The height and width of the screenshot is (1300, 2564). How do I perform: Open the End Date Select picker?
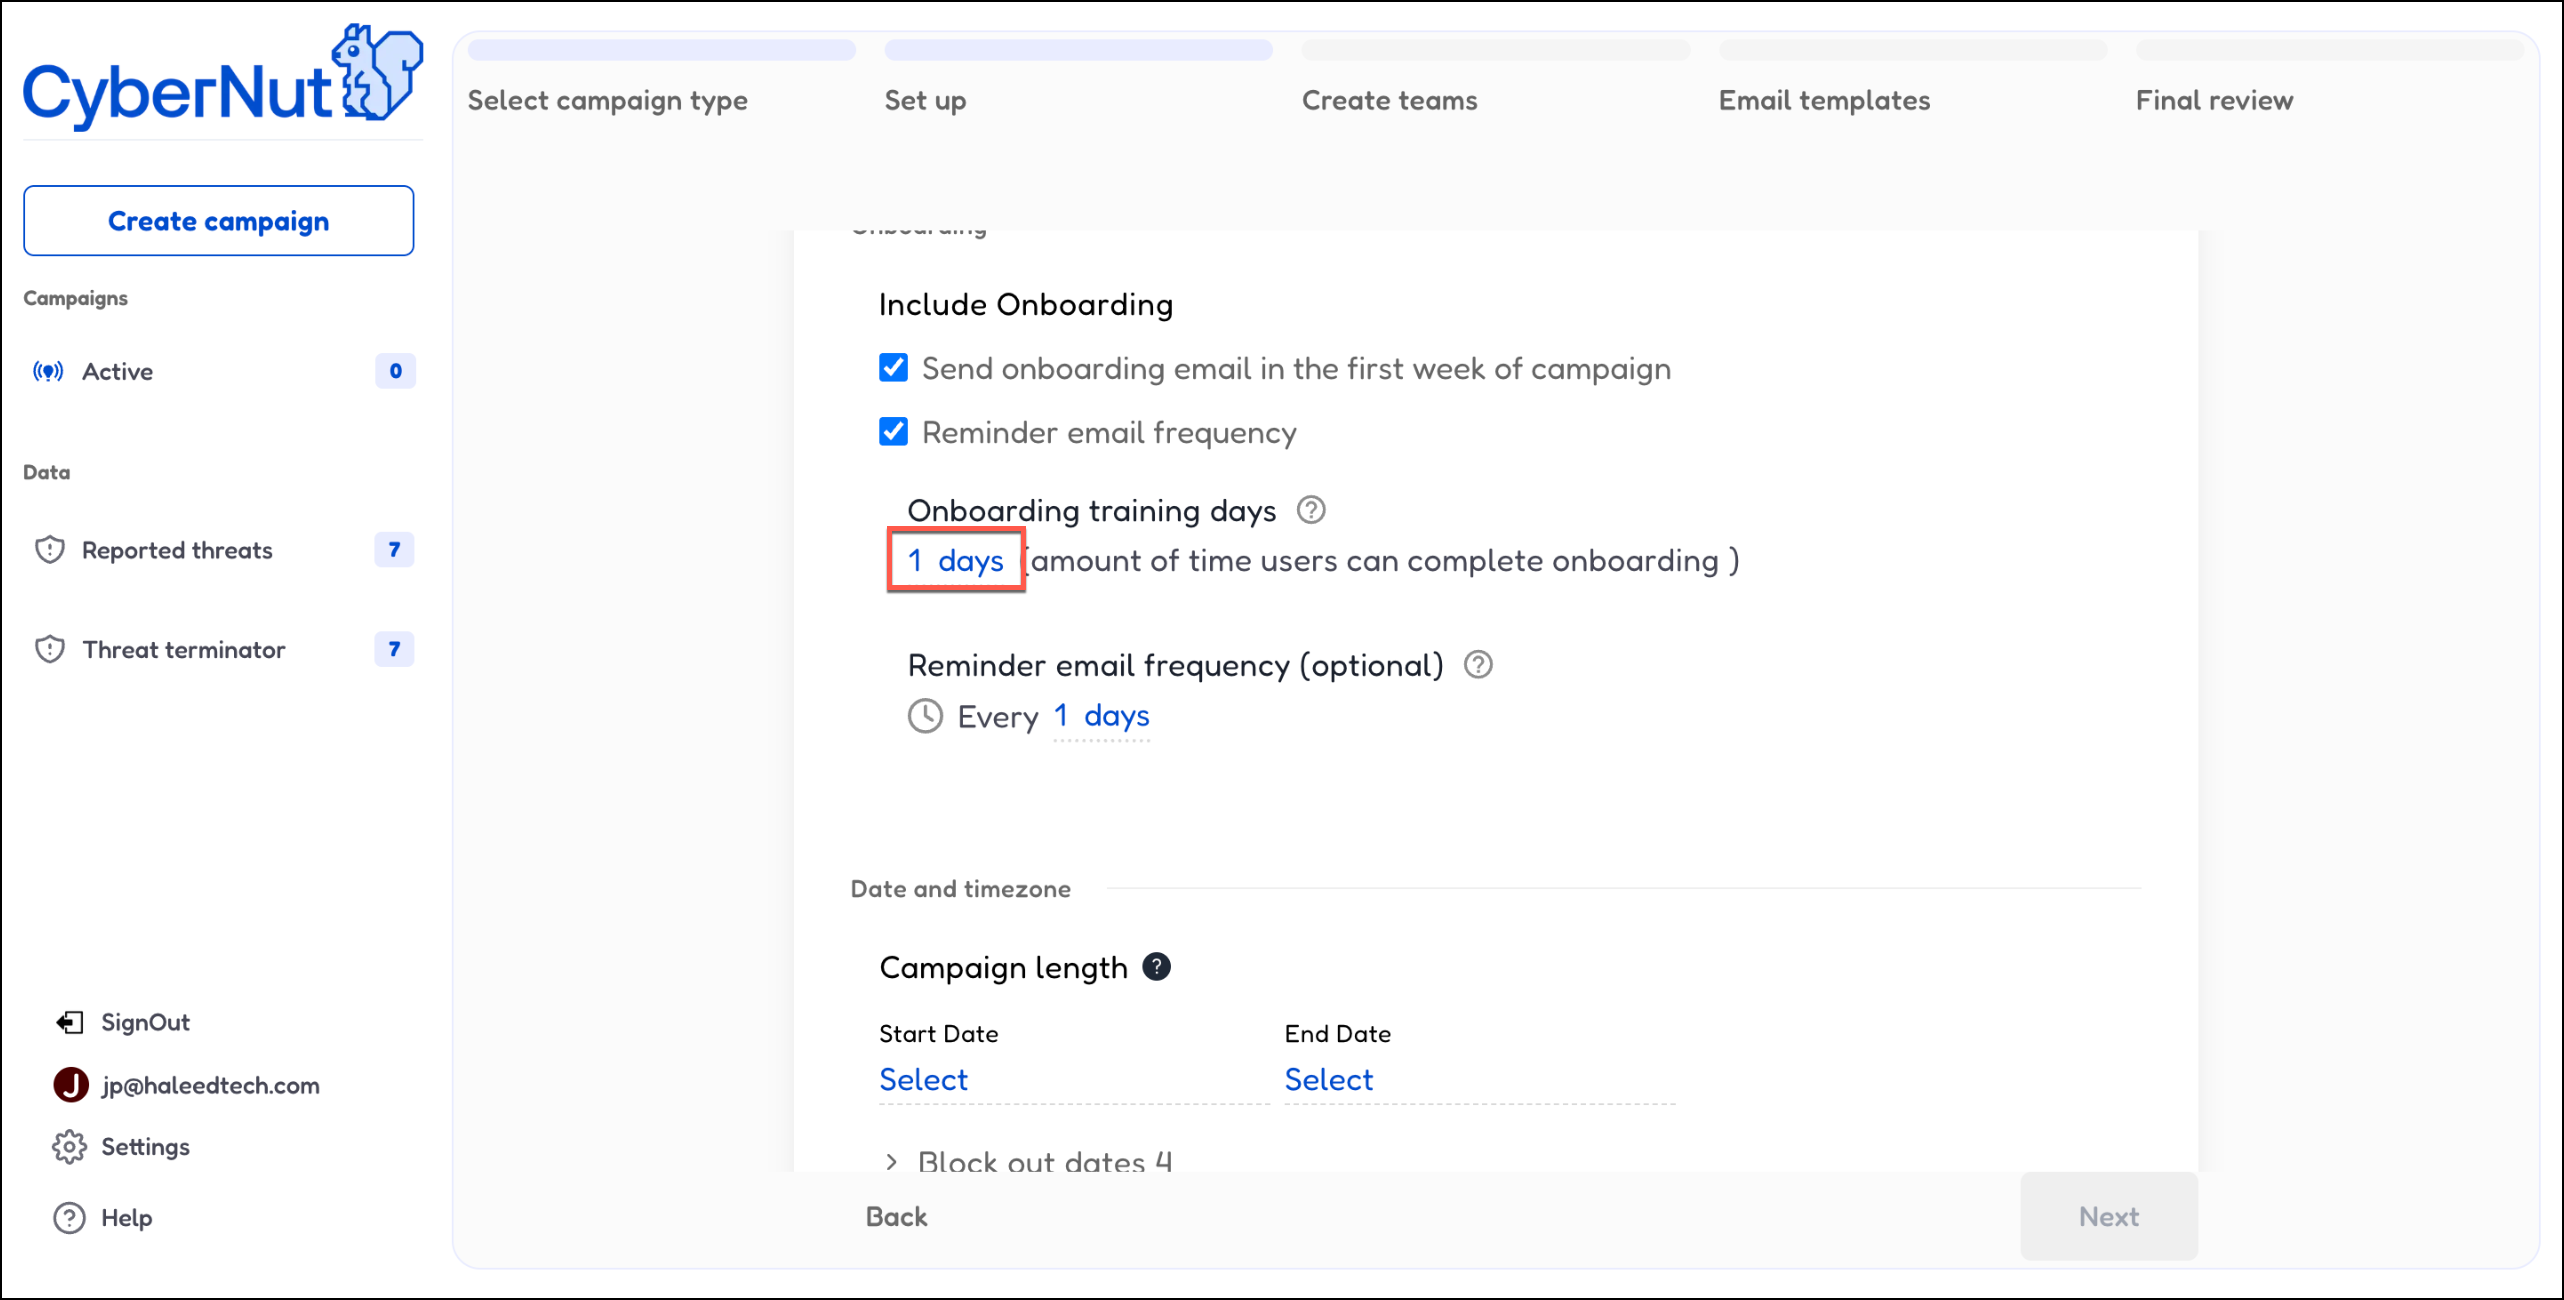pyautogui.click(x=1328, y=1080)
